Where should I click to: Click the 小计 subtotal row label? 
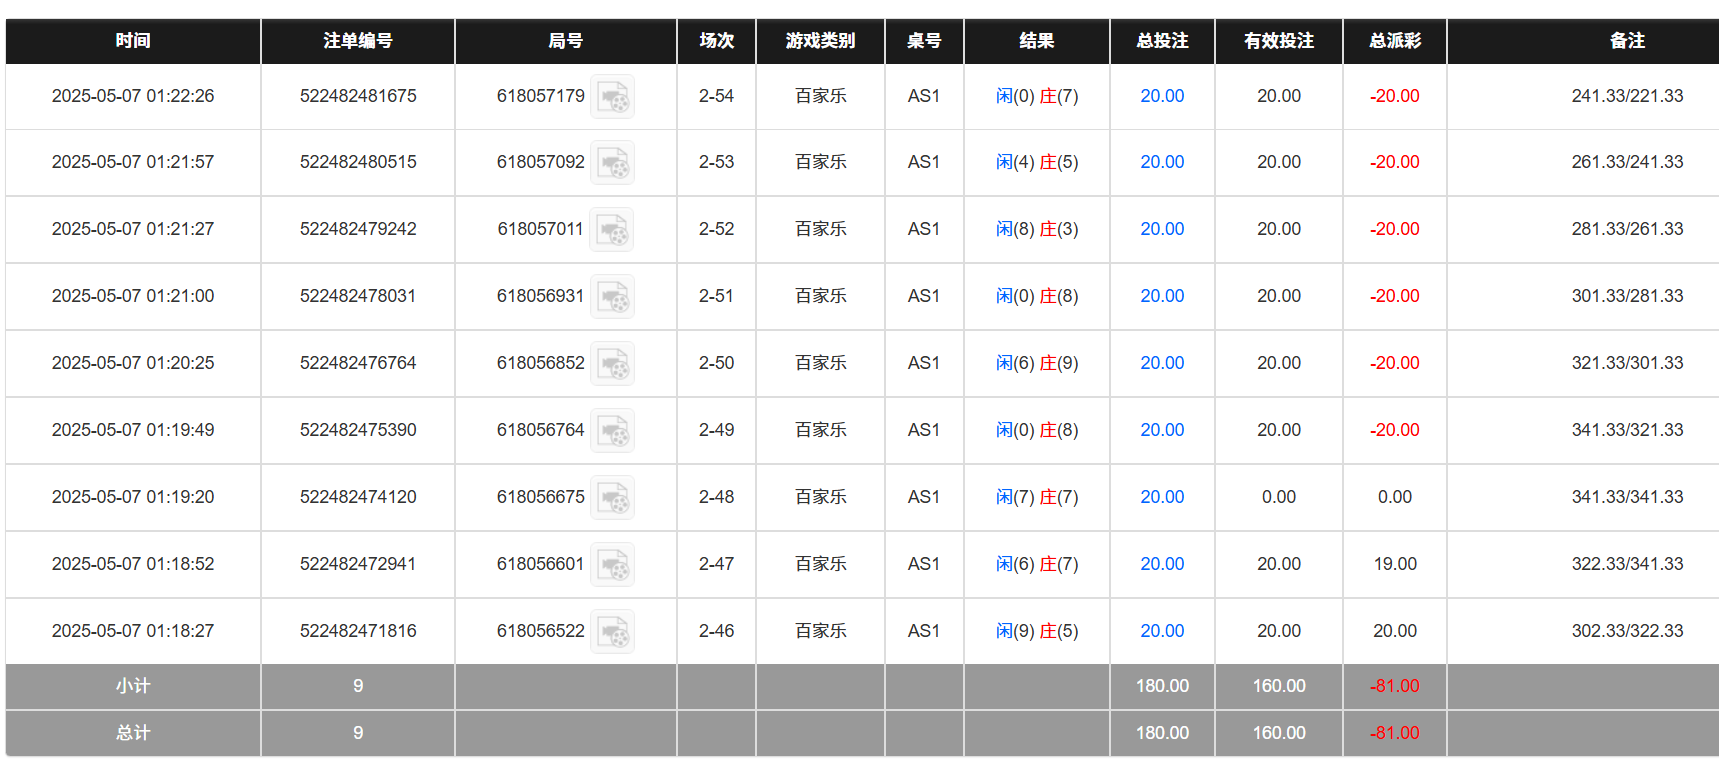point(133,686)
